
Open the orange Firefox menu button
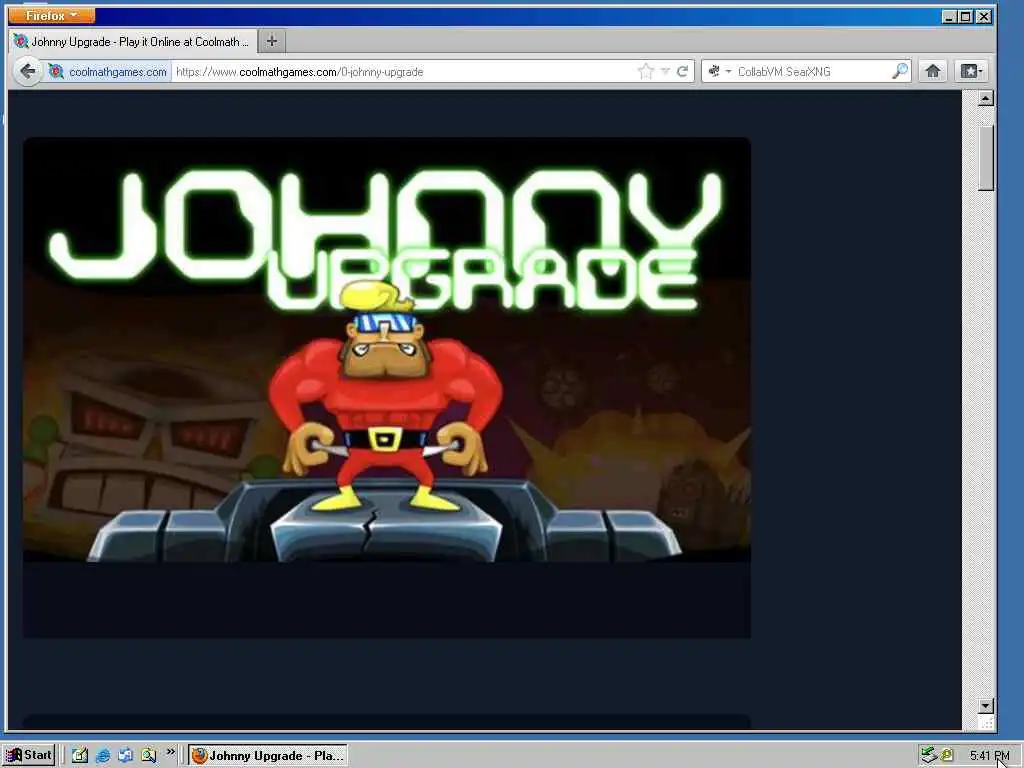(52, 15)
